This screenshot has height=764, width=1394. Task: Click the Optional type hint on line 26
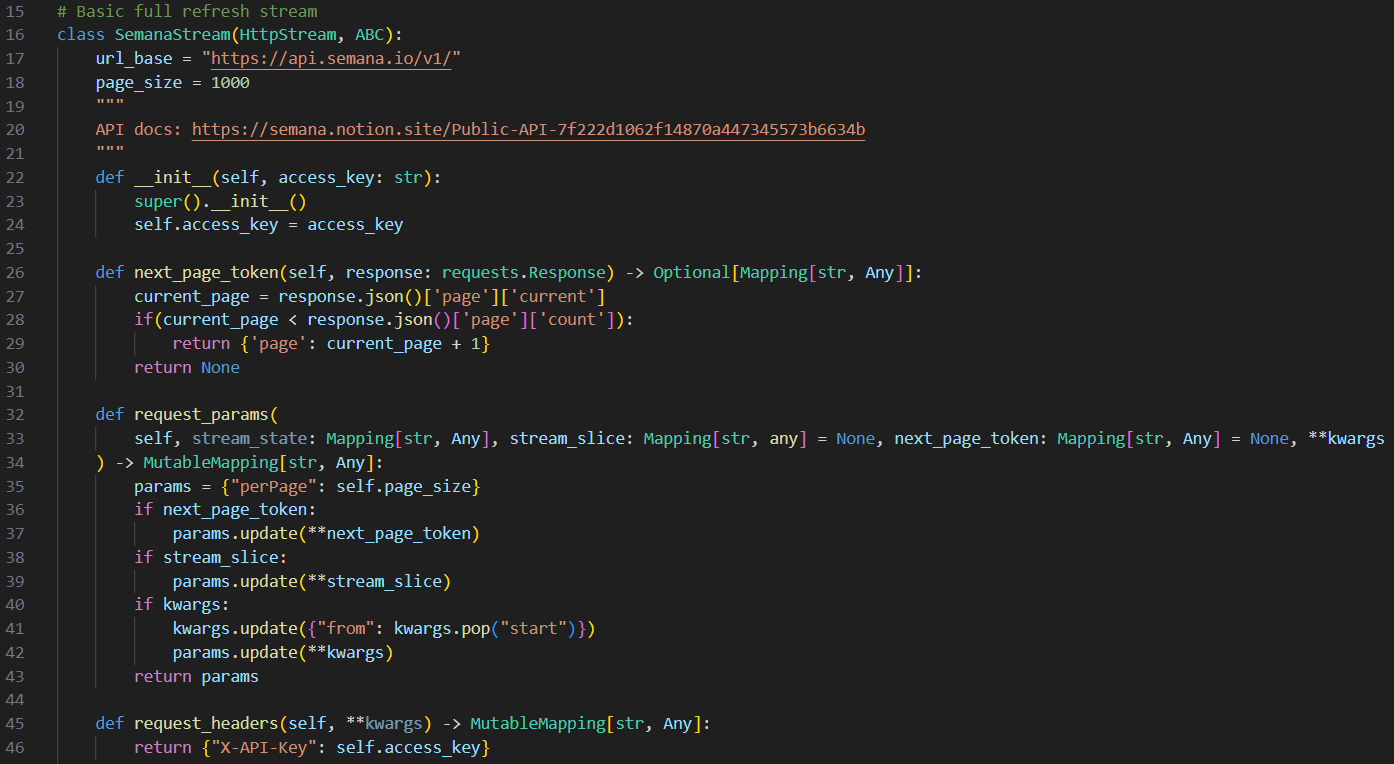click(692, 272)
